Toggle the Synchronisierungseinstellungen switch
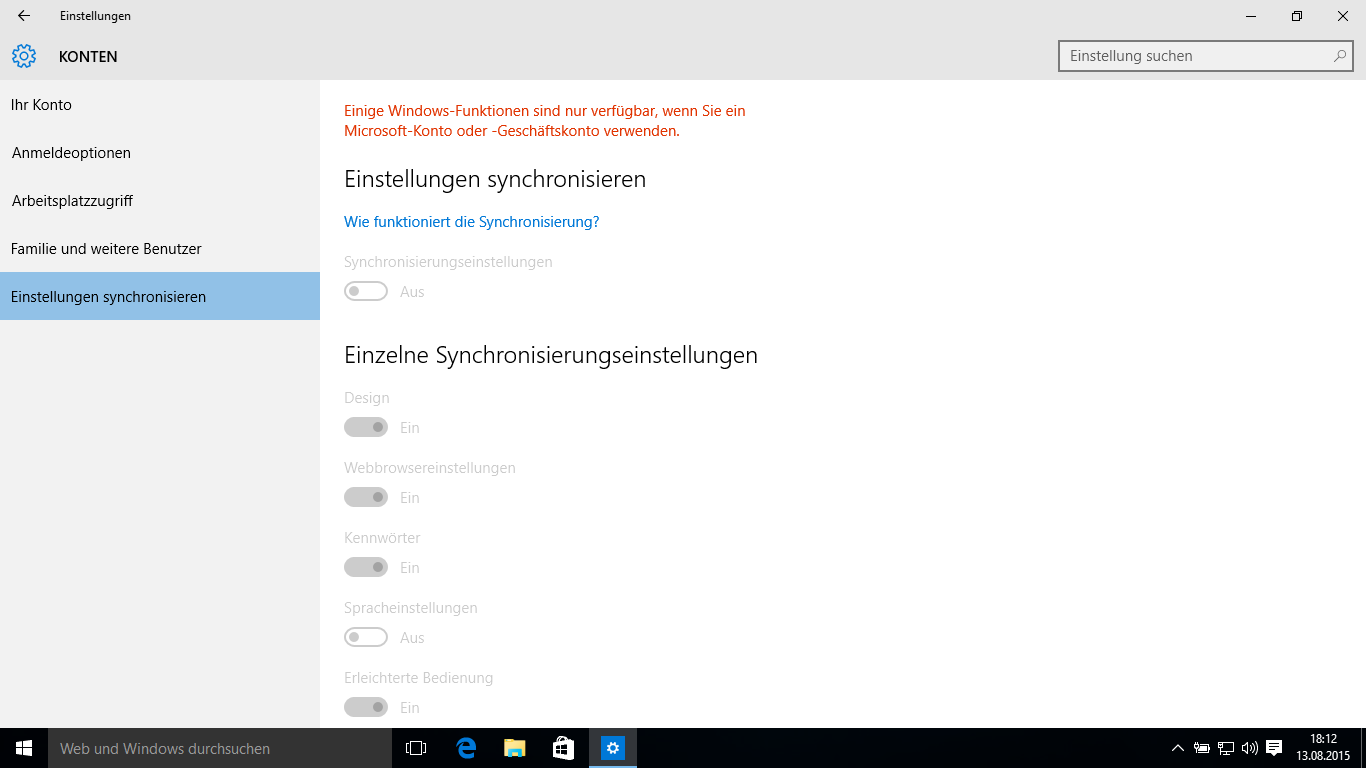 tap(366, 292)
